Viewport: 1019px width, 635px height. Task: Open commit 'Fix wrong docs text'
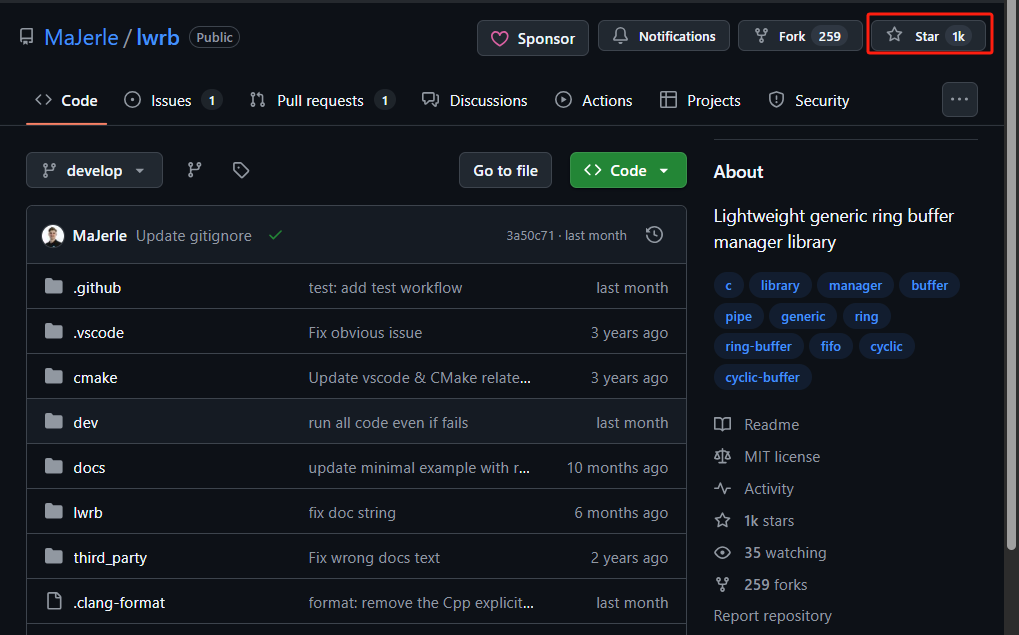pyautogui.click(x=374, y=558)
